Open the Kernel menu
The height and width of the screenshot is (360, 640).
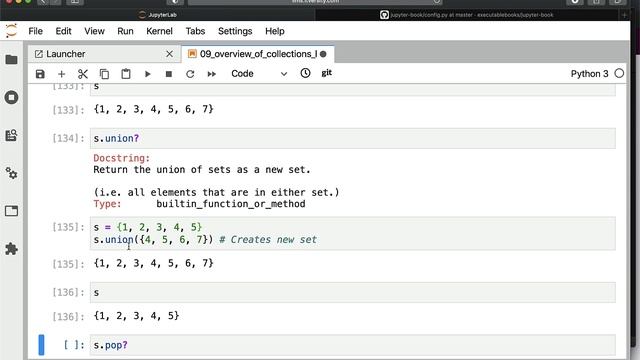coord(159,31)
